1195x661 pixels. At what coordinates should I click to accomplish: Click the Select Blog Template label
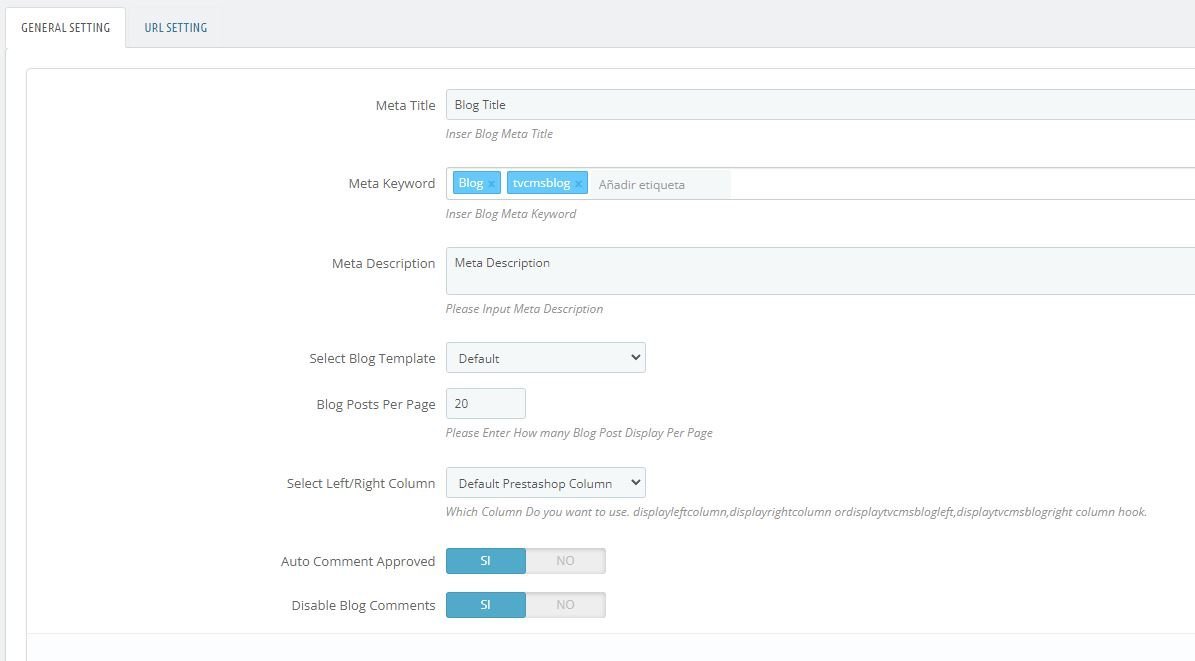(x=372, y=358)
